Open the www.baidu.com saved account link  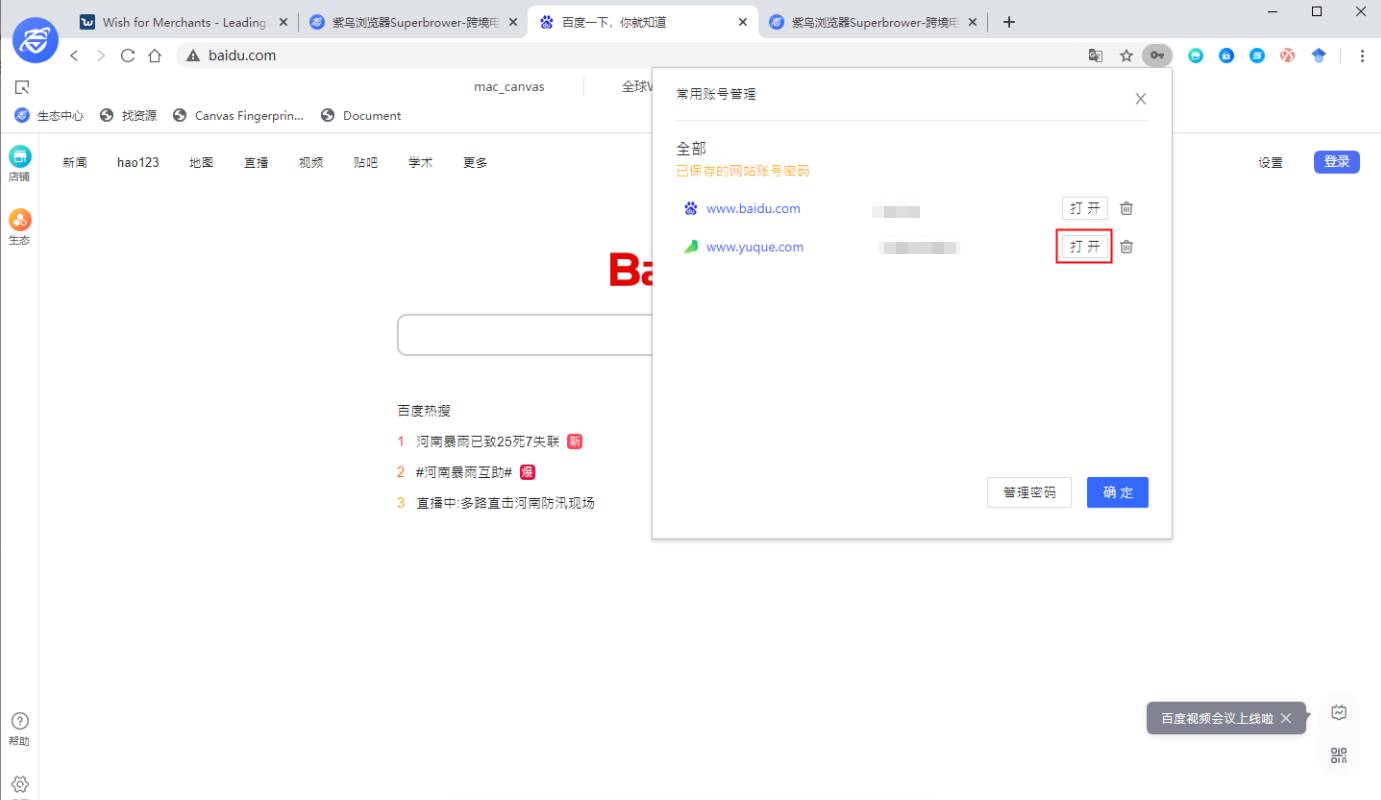point(753,208)
